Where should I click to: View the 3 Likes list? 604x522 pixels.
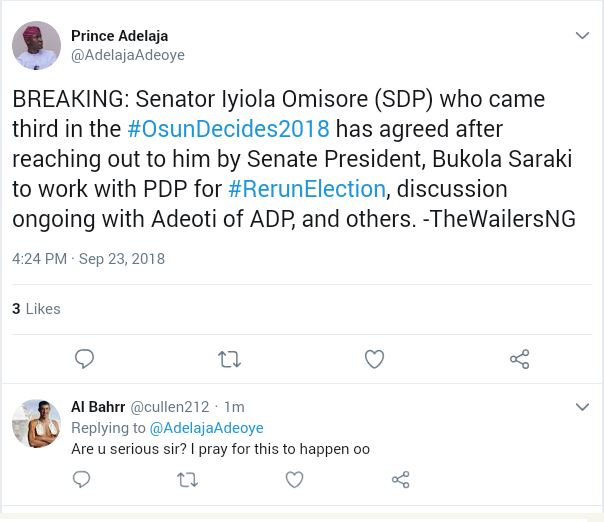(36, 309)
